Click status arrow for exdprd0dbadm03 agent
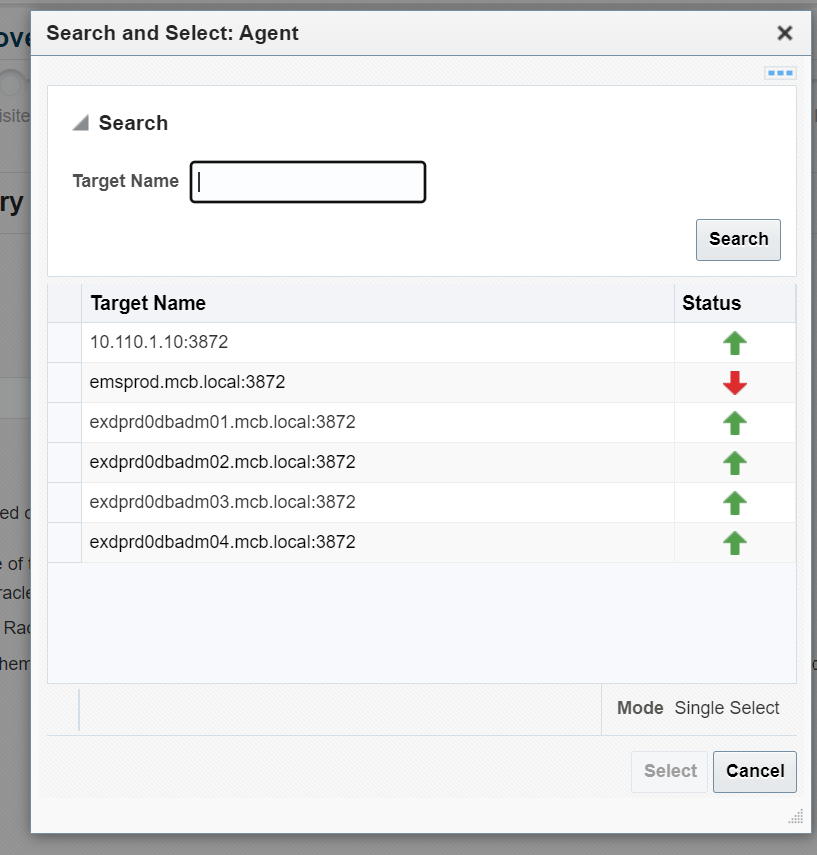 [x=735, y=503]
